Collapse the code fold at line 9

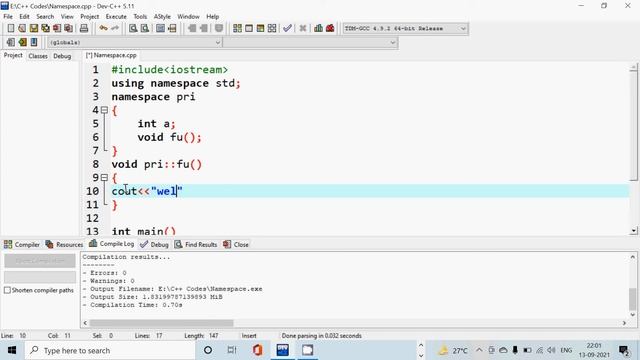point(104,178)
